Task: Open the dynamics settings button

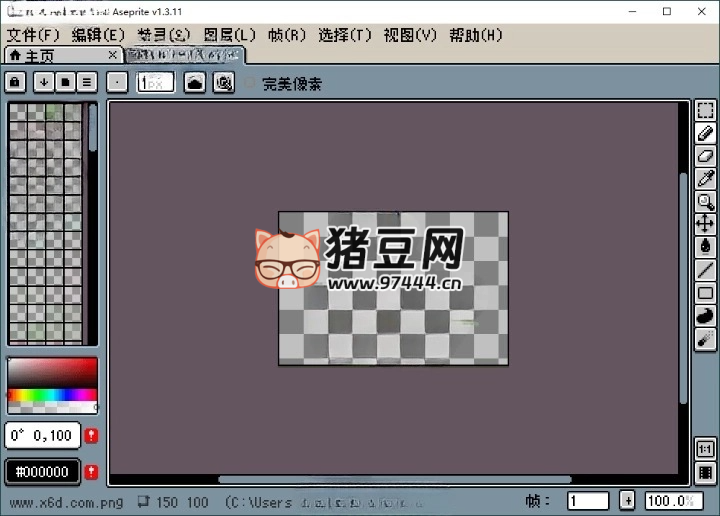Action: [224, 83]
